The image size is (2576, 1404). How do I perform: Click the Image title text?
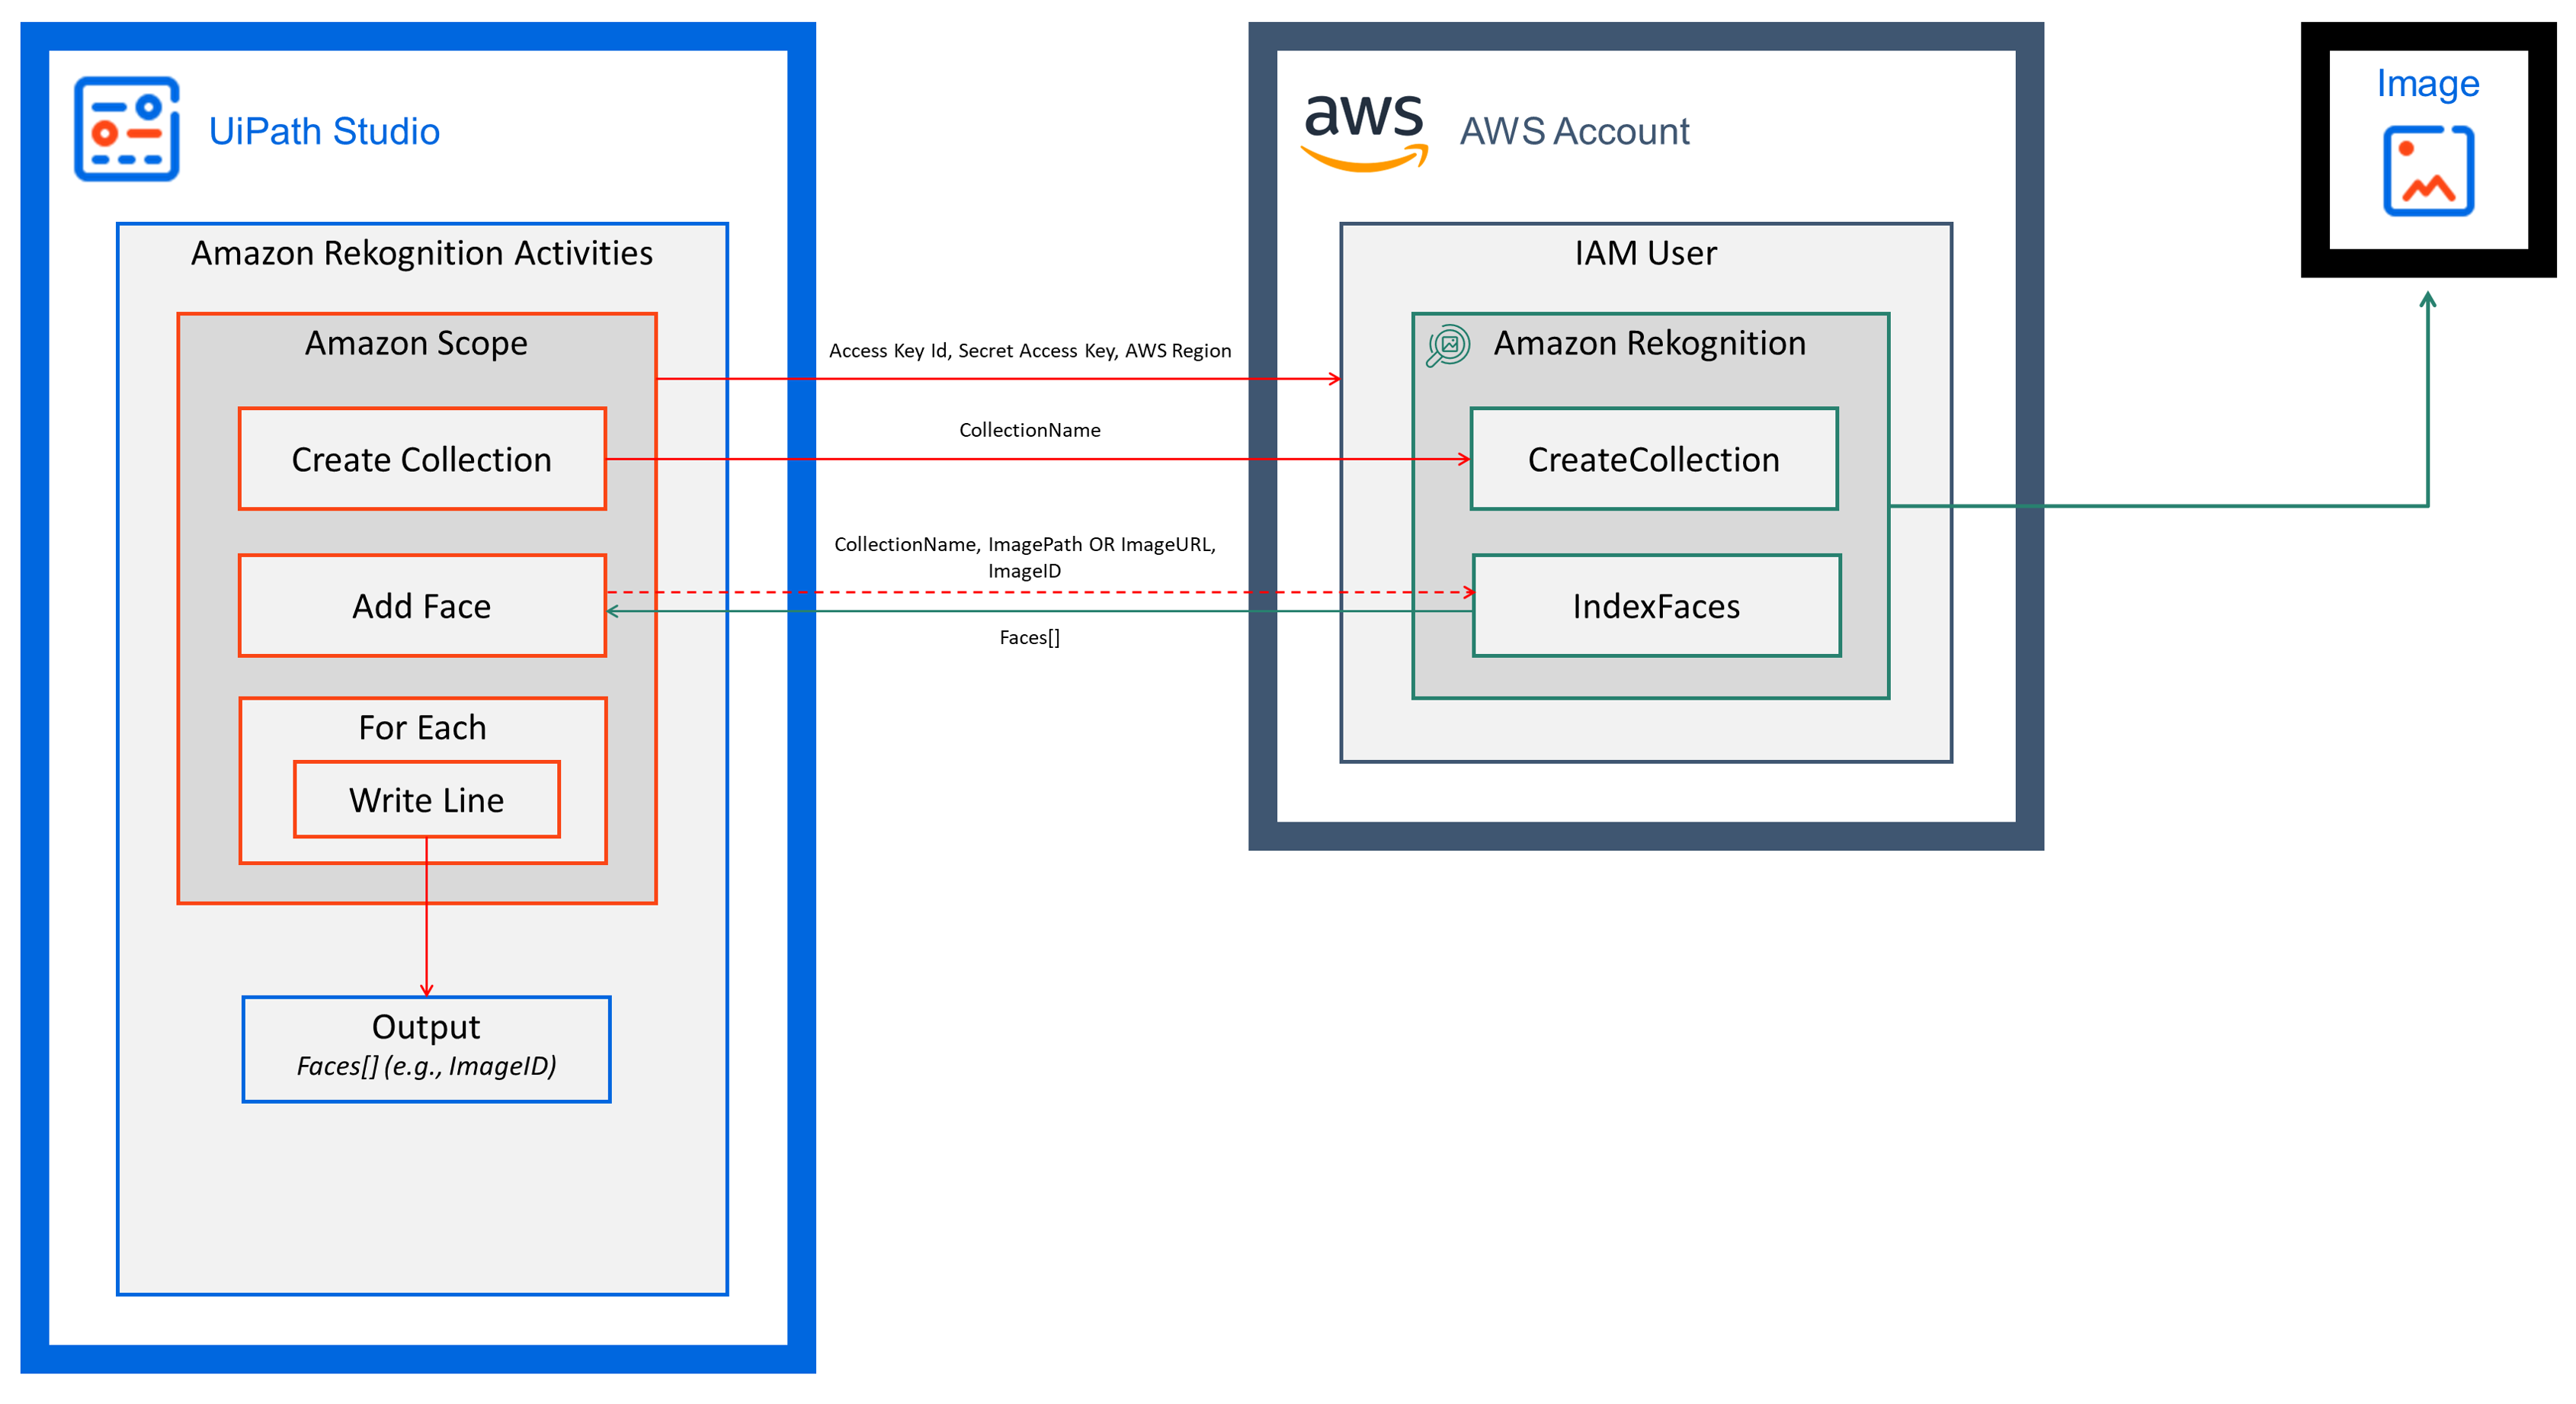coord(2428,83)
